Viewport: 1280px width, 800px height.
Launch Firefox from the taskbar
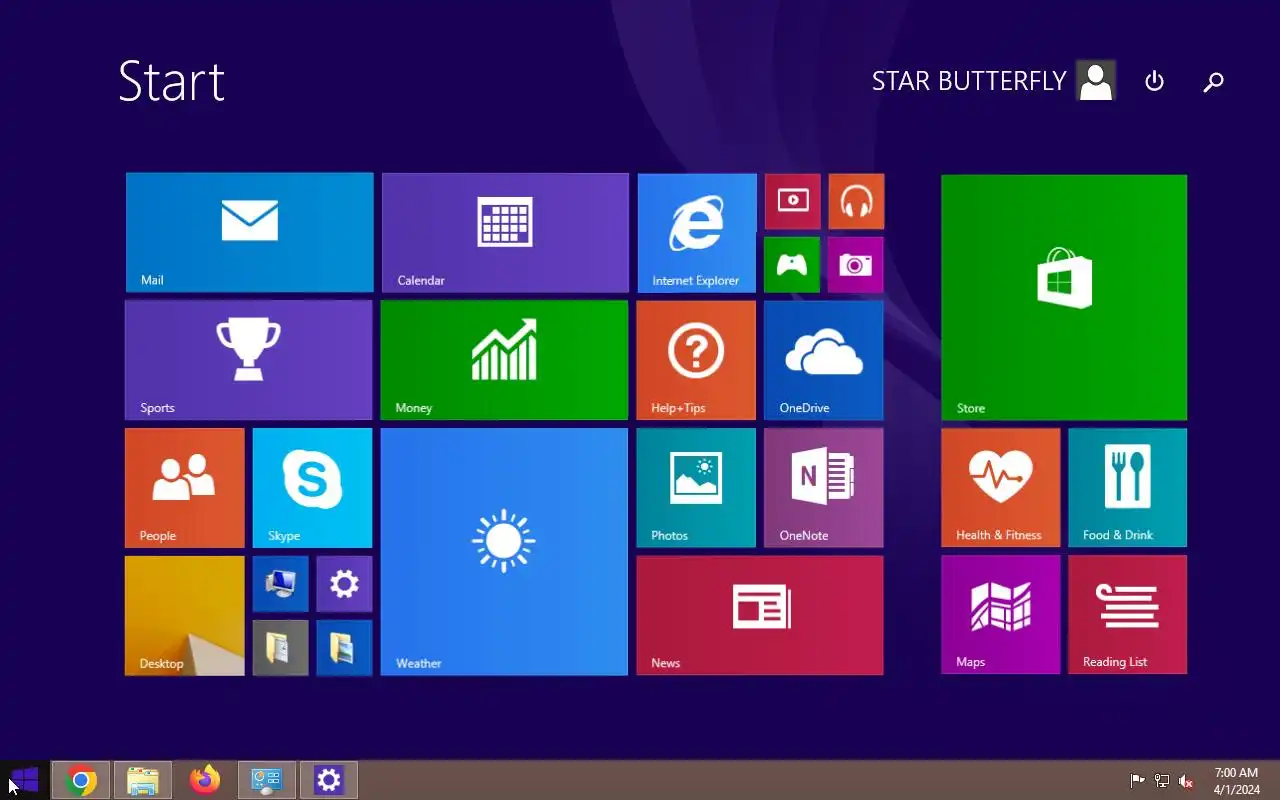coord(205,780)
